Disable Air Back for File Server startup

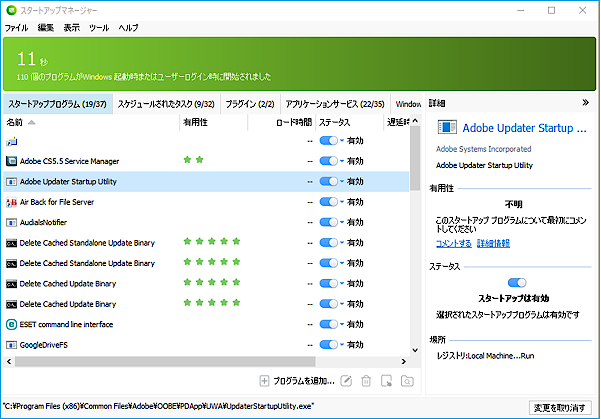click(x=328, y=202)
